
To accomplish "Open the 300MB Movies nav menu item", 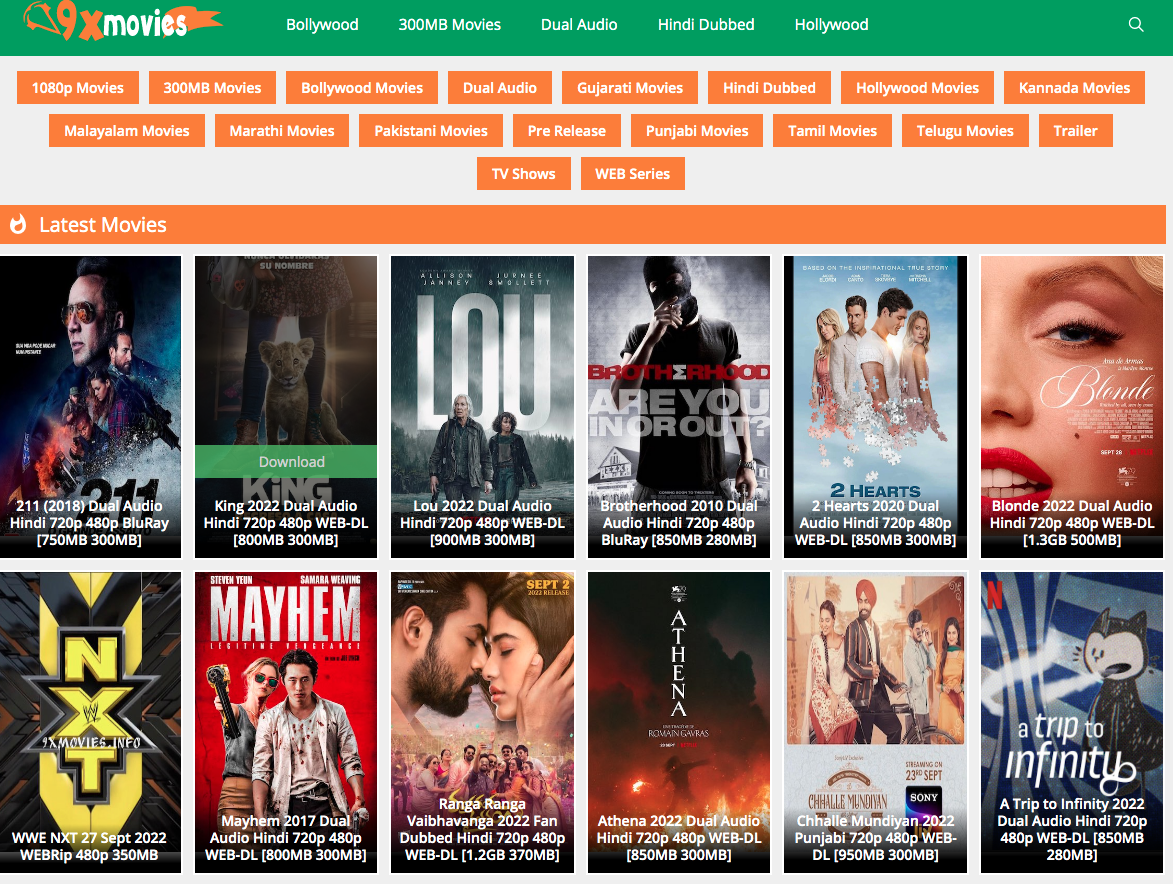I will tap(450, 25).
